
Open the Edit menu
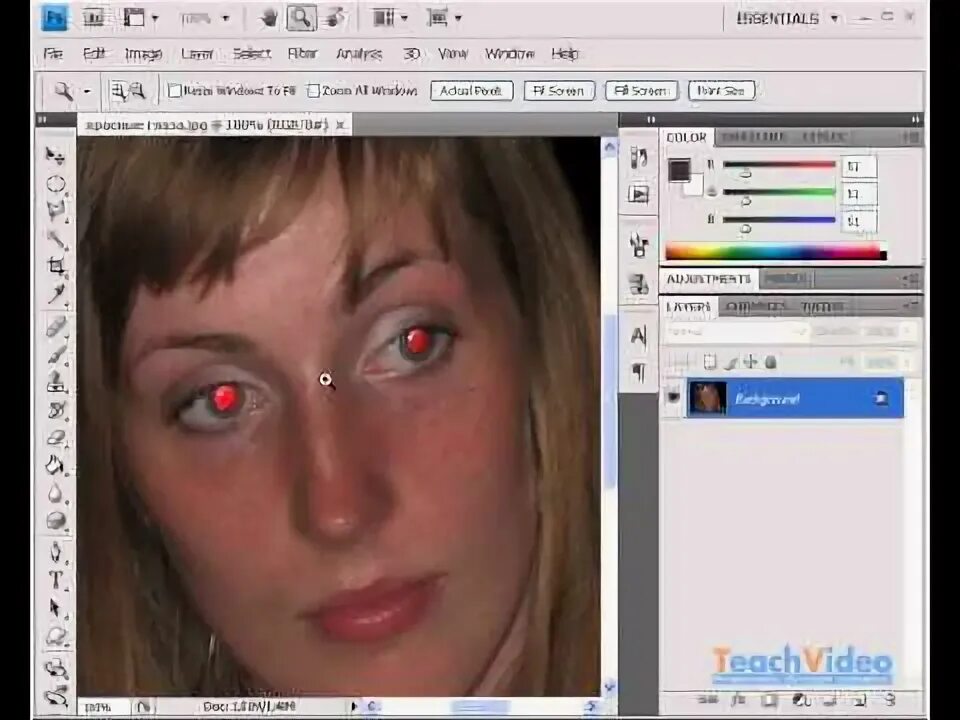(94, 54)
